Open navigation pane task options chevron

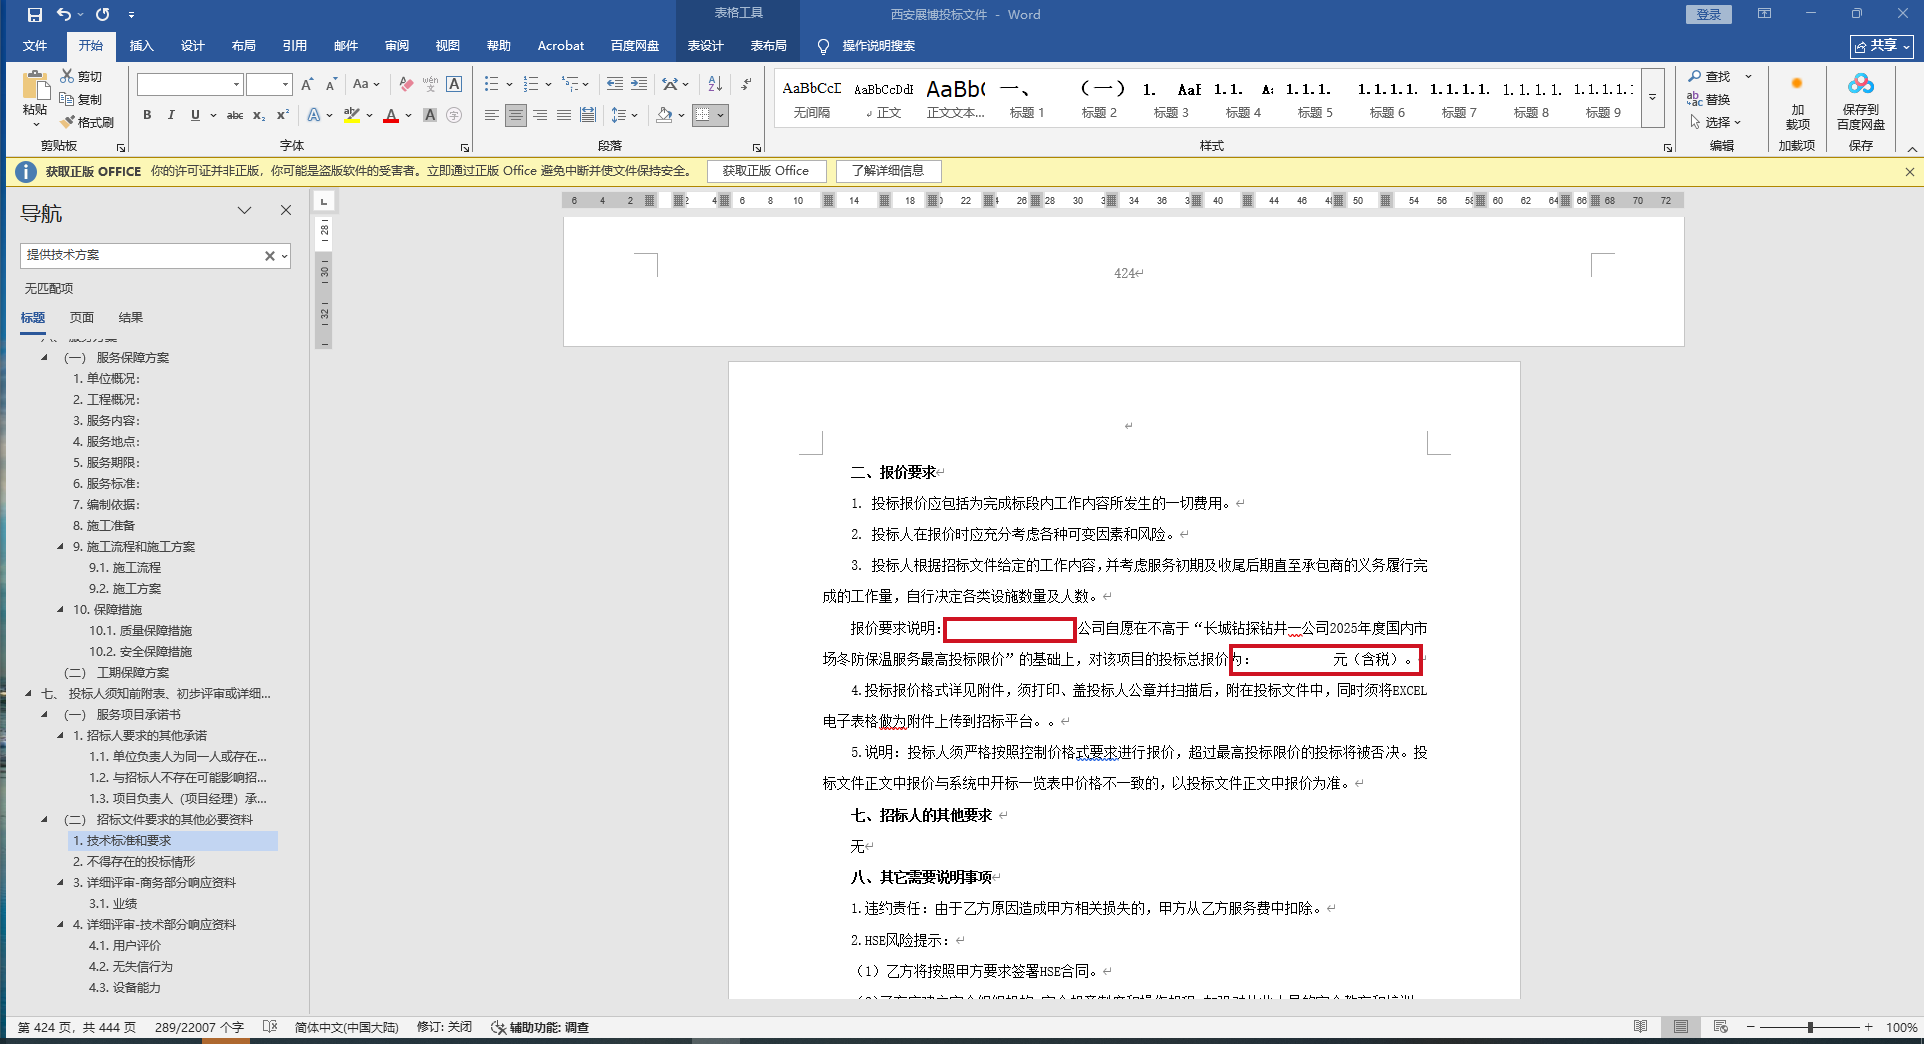click(244, 210)
